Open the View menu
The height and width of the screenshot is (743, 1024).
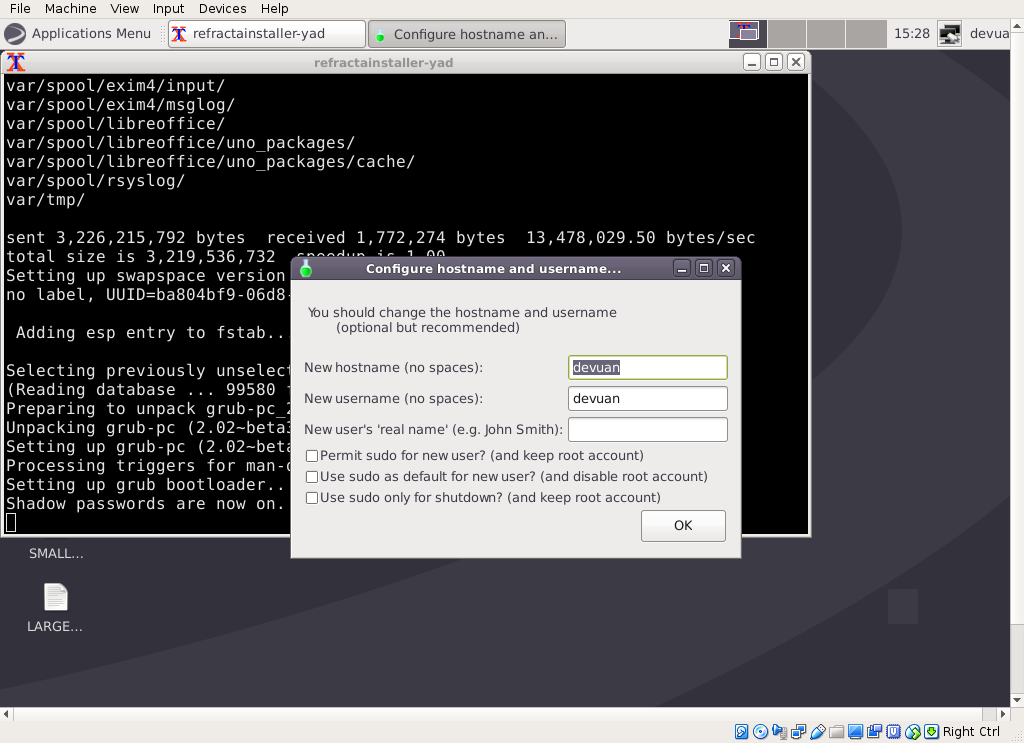tap(124, 8)
